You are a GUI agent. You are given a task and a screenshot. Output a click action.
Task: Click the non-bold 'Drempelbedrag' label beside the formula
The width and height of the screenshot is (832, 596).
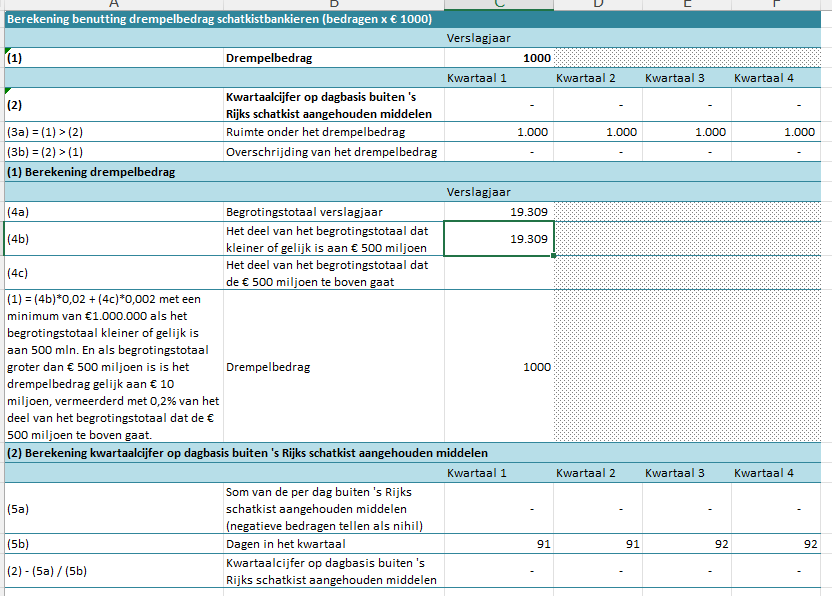[334, 367]
